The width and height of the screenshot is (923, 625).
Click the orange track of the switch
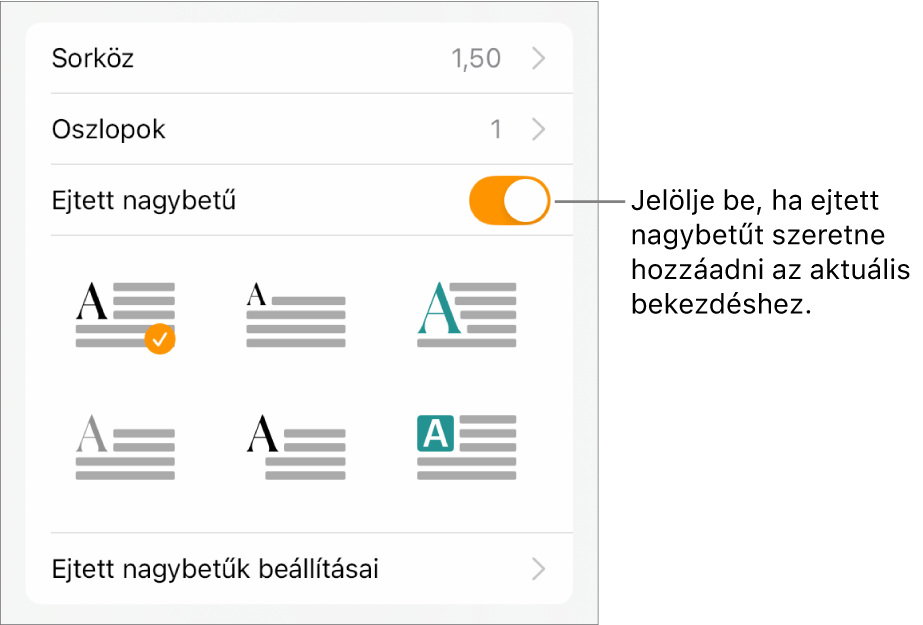(x=486, y=200)
